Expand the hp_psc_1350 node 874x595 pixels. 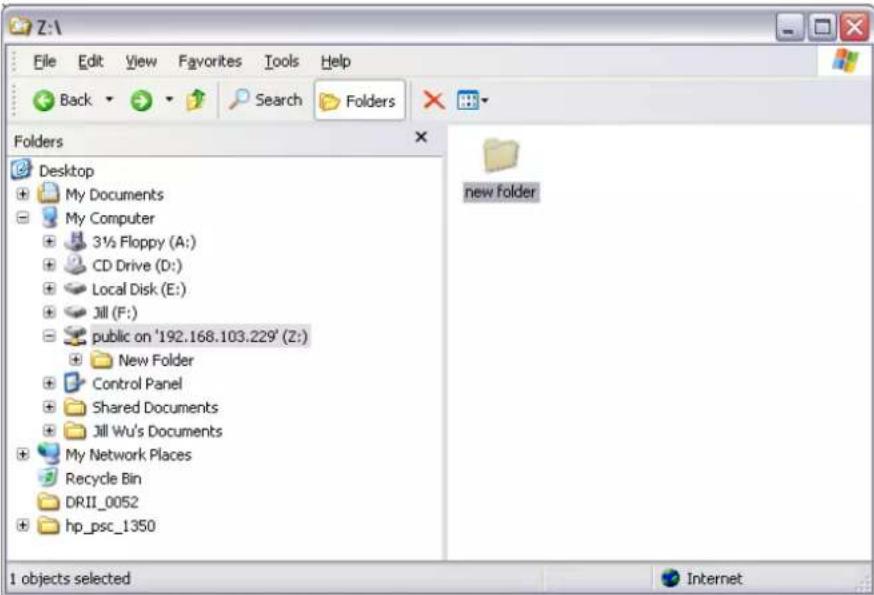(22, 526)
